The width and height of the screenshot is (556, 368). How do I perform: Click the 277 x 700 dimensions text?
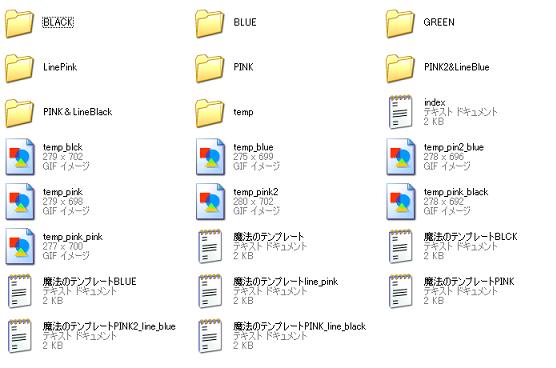tap(63, 246)
